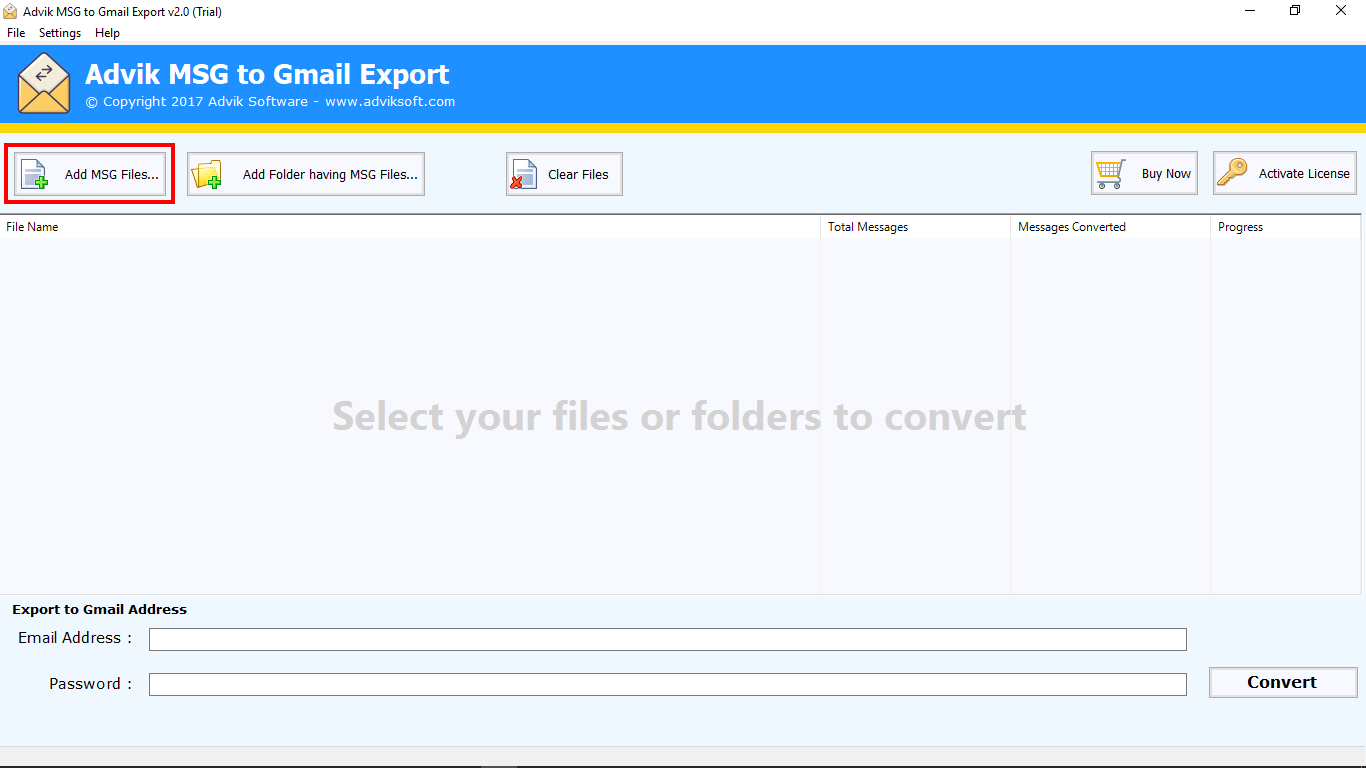This screenshot has width=1366, height=768.
Task: Click the Advik envelope logo in banner
Action: (44, 83)
